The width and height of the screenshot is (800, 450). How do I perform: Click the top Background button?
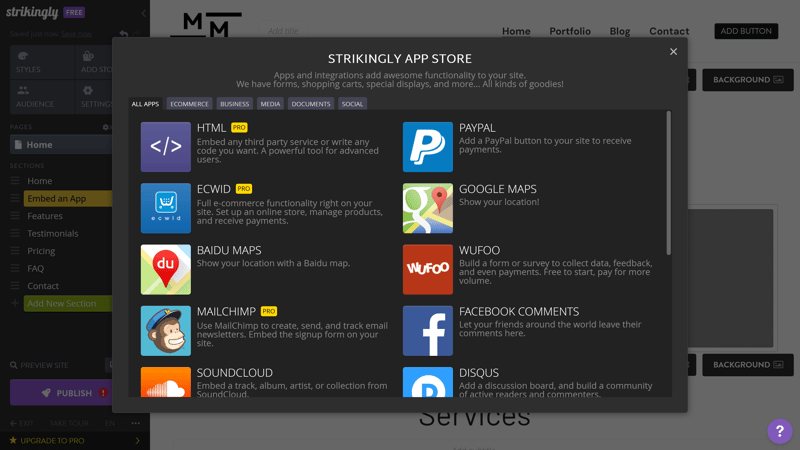coord(748,80)
